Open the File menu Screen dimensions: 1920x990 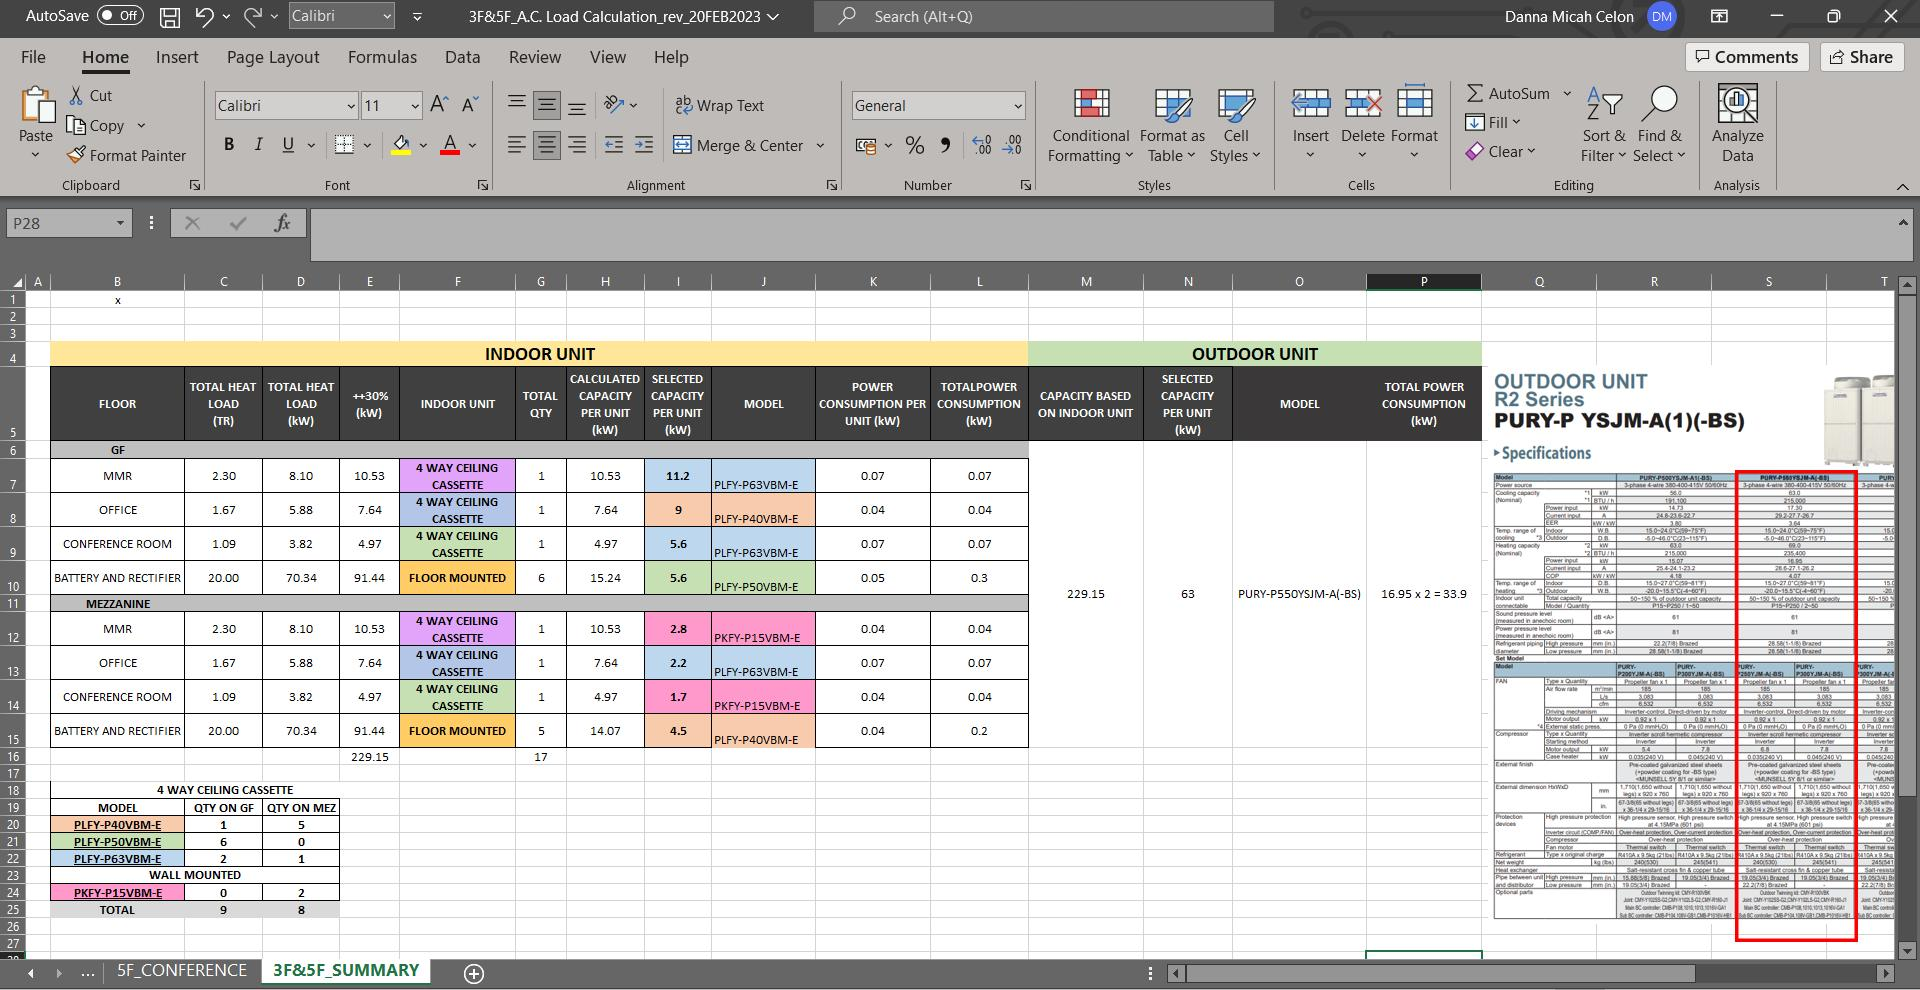(33, 57)
